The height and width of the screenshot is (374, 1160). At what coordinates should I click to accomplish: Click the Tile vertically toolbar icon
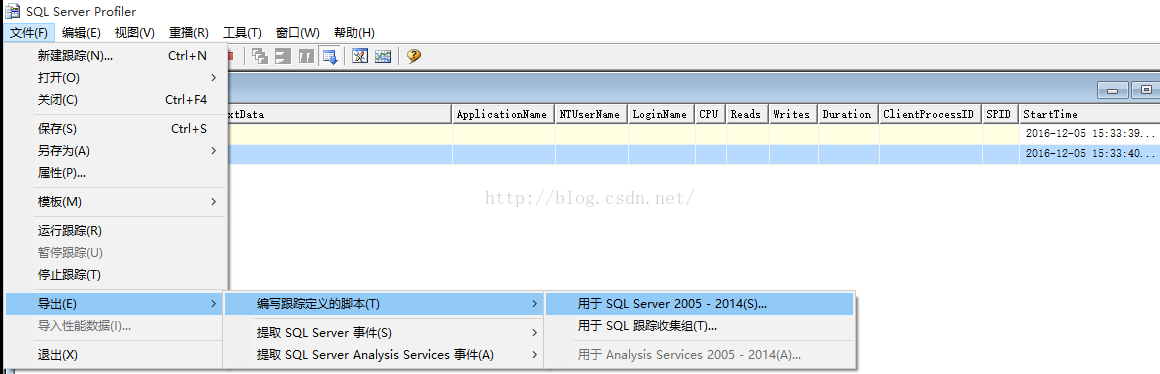tap(306, 56)
